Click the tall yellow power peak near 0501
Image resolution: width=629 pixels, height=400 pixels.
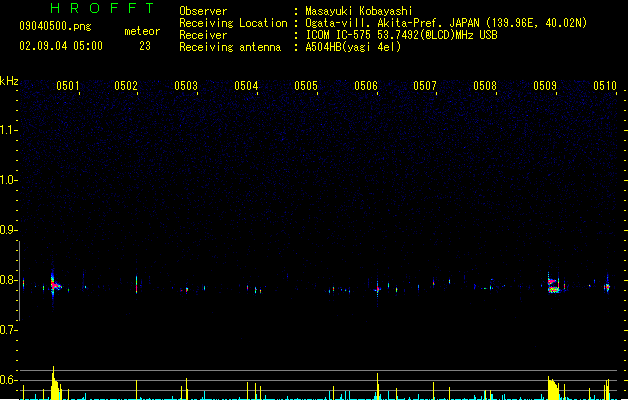(54, 384)
